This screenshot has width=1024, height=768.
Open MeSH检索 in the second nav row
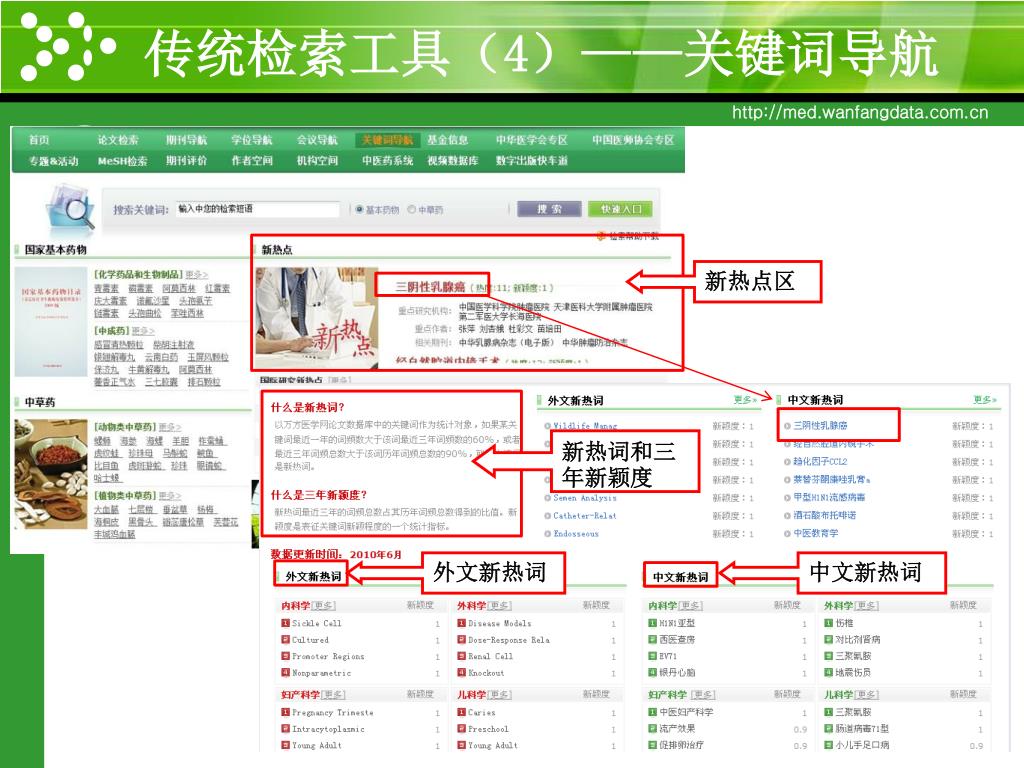[122, 161]
